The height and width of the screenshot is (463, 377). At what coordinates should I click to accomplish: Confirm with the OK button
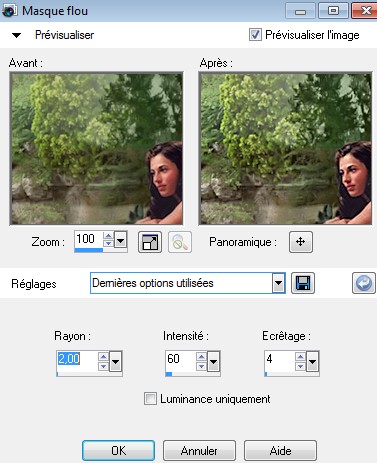[118, 451]
